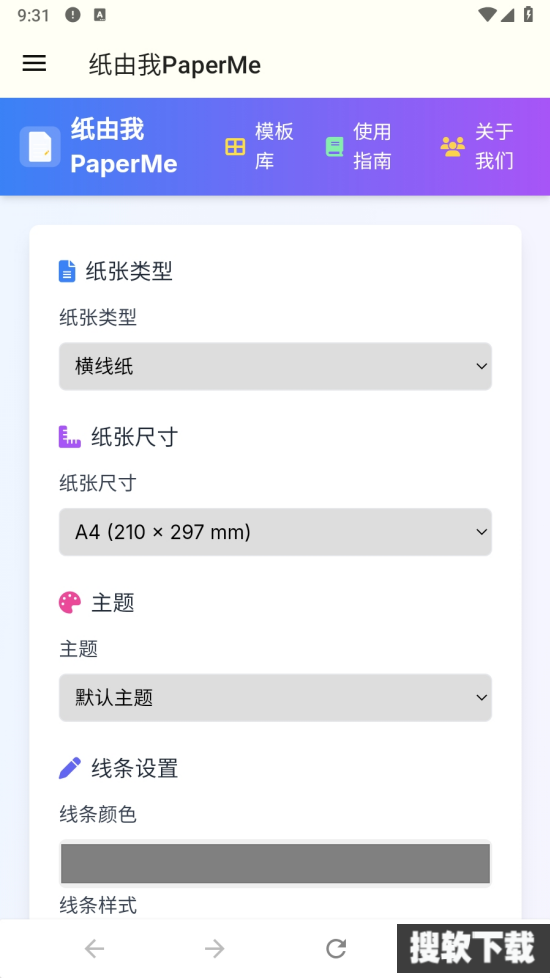Click the pink palette icon beside 主题
550x978 pixels.
[70, 603]
